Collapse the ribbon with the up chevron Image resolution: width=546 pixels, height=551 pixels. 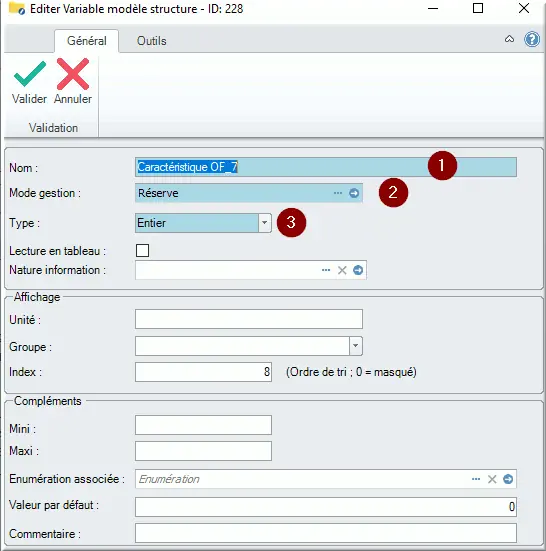509,39
